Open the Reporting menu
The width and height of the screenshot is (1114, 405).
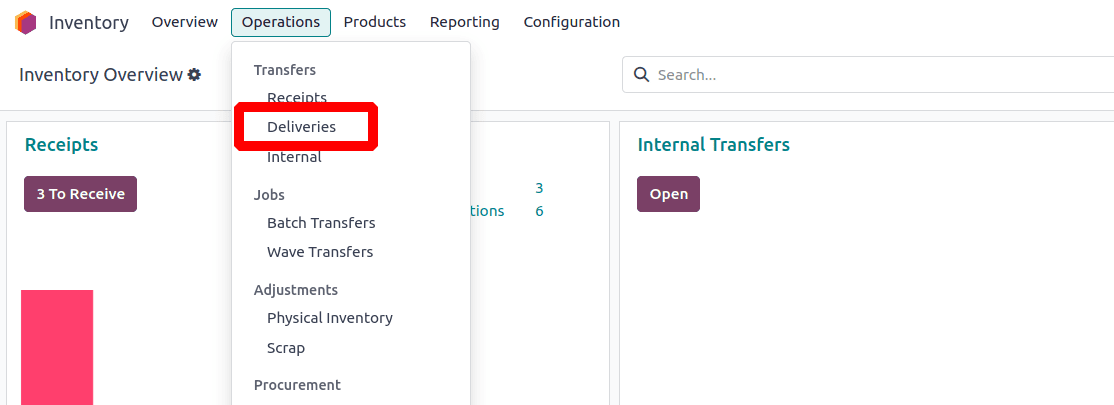[x=465, y=22]
